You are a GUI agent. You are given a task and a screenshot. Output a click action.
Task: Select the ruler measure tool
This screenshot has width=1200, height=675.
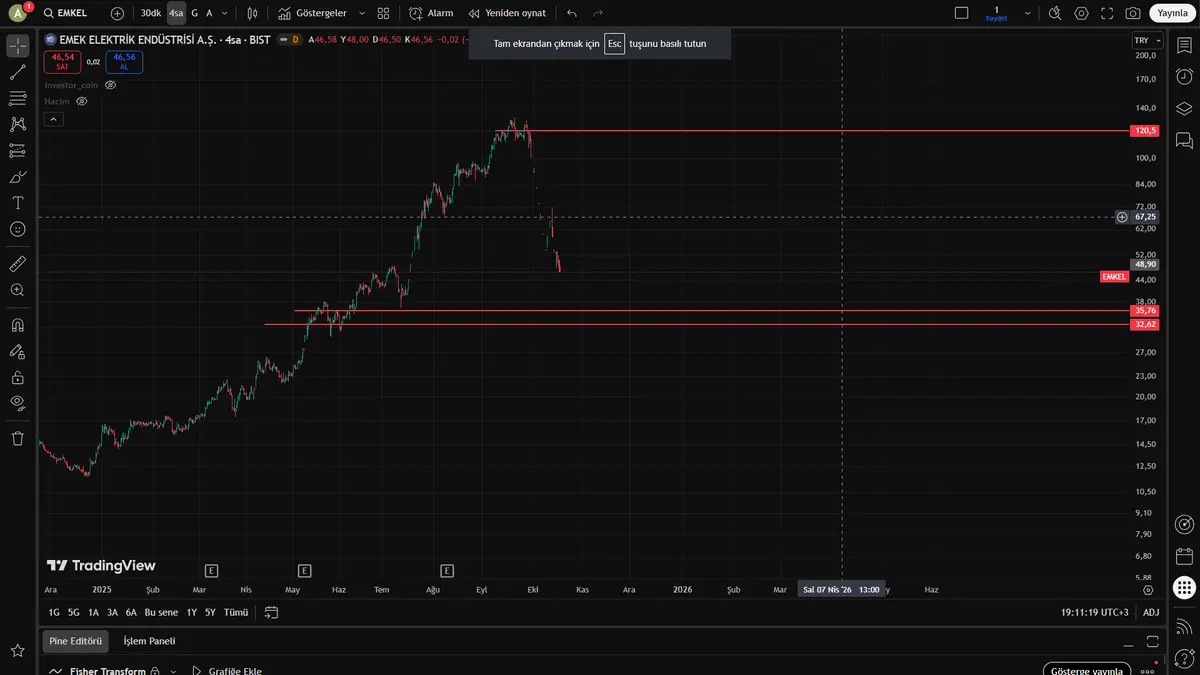[x=18, y=264]
